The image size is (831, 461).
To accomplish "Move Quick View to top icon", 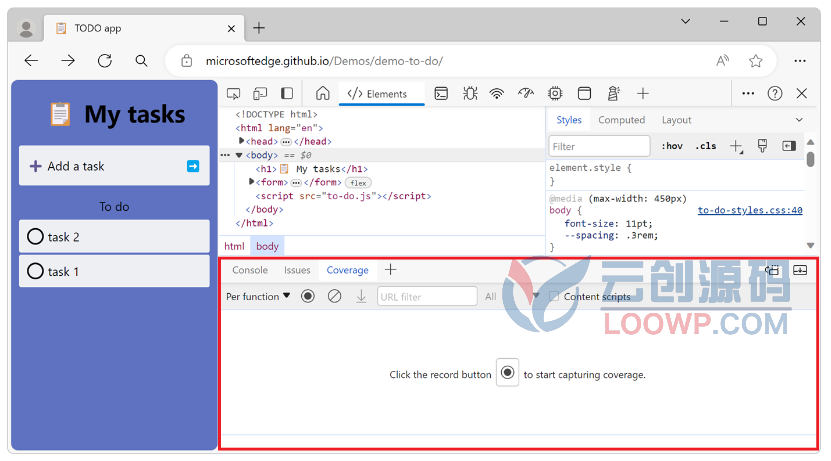I will coord(773,270).
